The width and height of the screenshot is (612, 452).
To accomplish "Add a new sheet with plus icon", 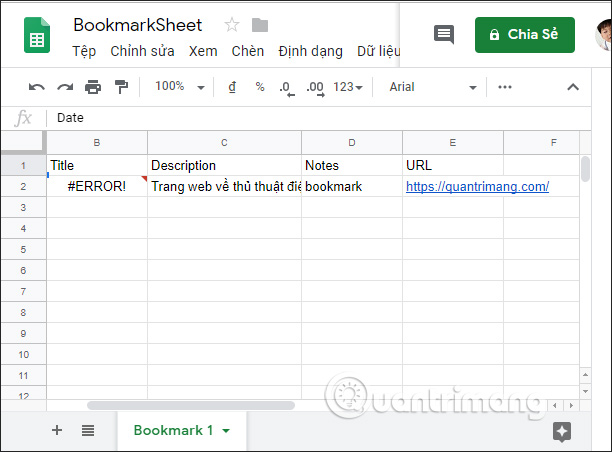I will 57,430.
